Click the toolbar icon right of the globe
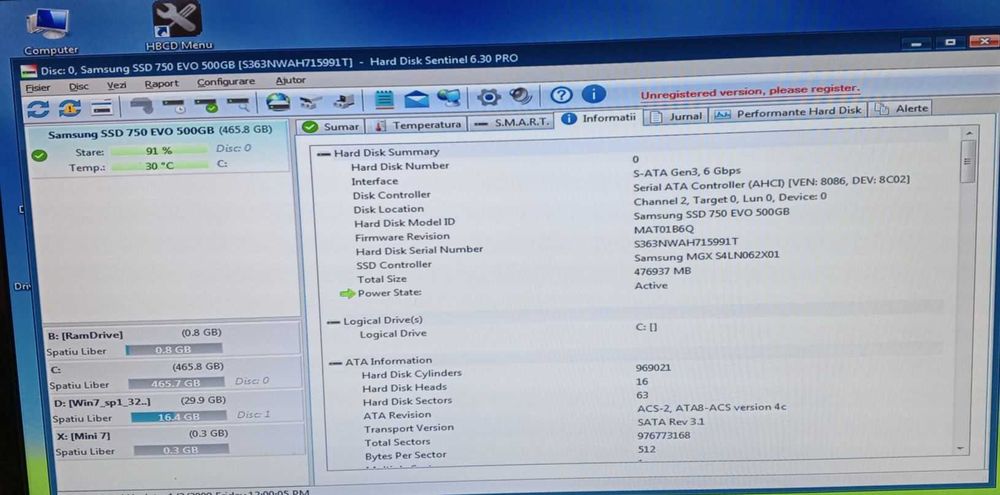The width and height of the screenshot is (1000, 495). tap(311, 102)
